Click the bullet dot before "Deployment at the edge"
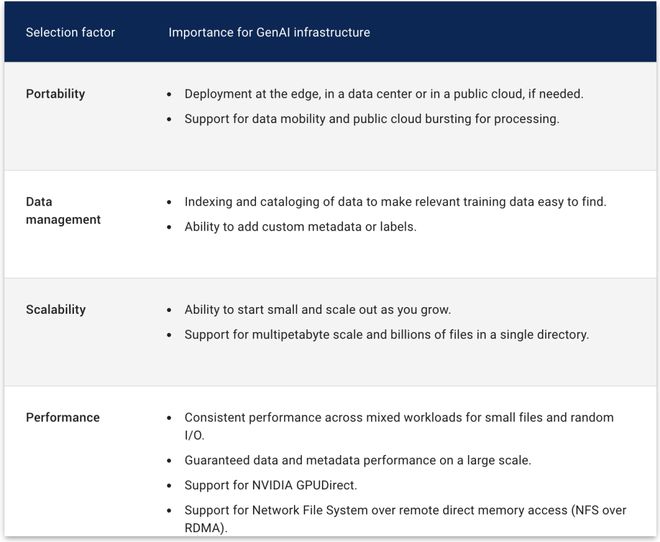This screenshot has width=660, height=542. click(x=169, y=95)
